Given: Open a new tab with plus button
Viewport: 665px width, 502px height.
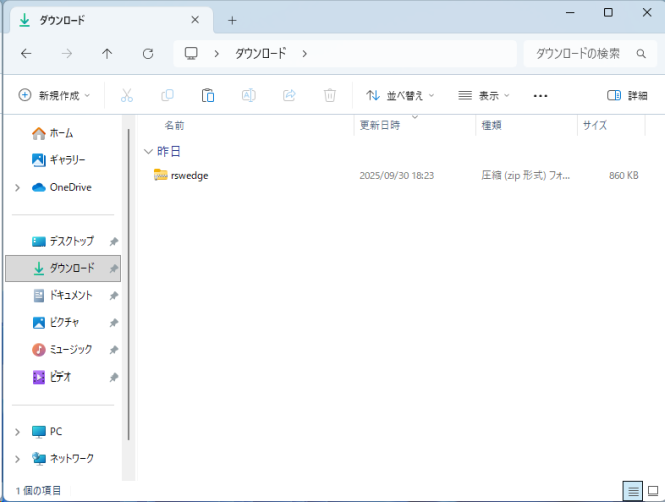Looking at the screenshot, I should coord(232,20).
